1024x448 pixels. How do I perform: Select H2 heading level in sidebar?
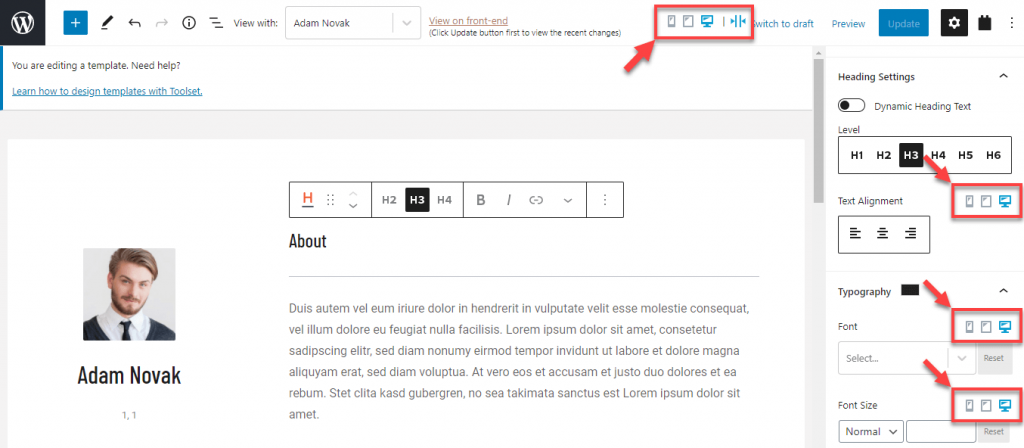pos(884,155)
